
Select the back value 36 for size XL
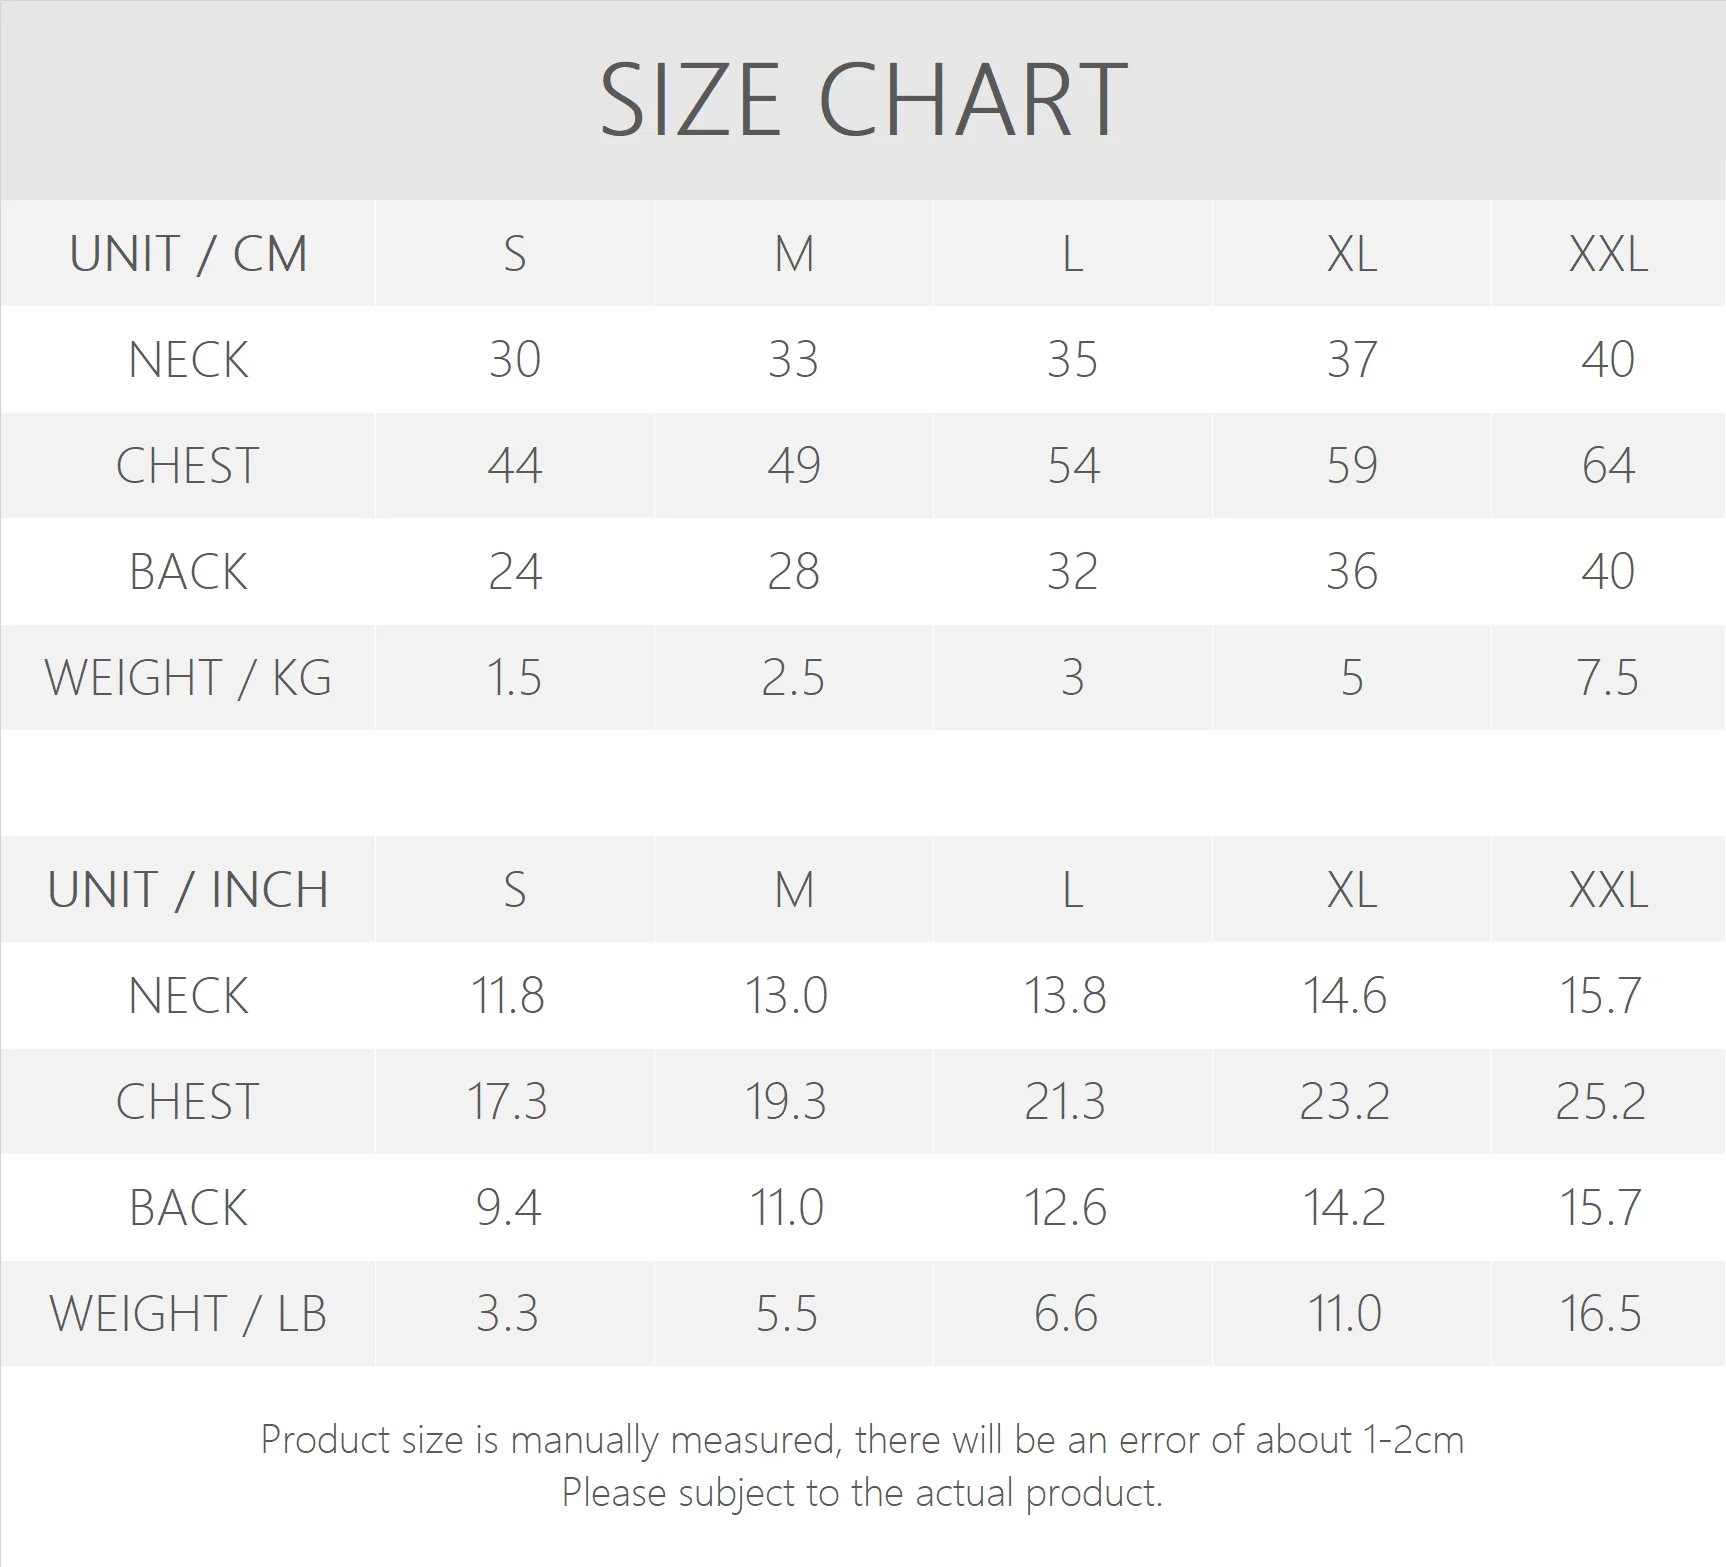pyautogui.click(x=1352, y=572)
